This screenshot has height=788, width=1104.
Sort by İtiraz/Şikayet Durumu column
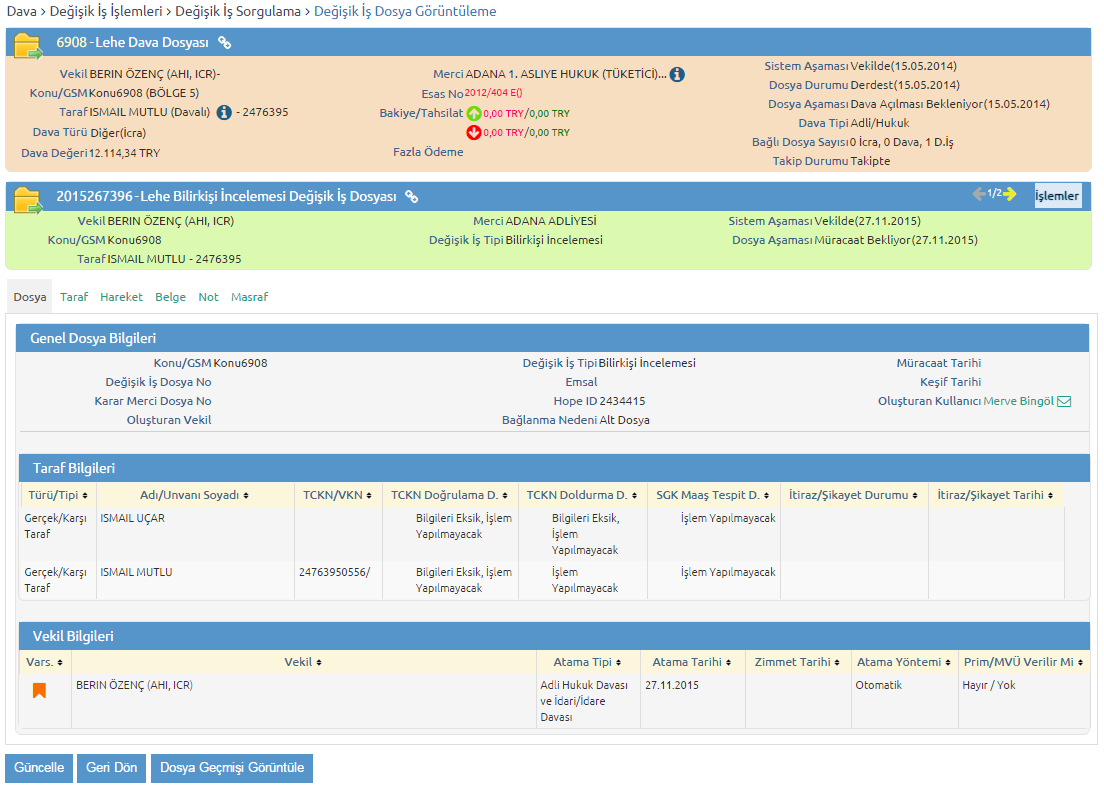pos(853,495)
